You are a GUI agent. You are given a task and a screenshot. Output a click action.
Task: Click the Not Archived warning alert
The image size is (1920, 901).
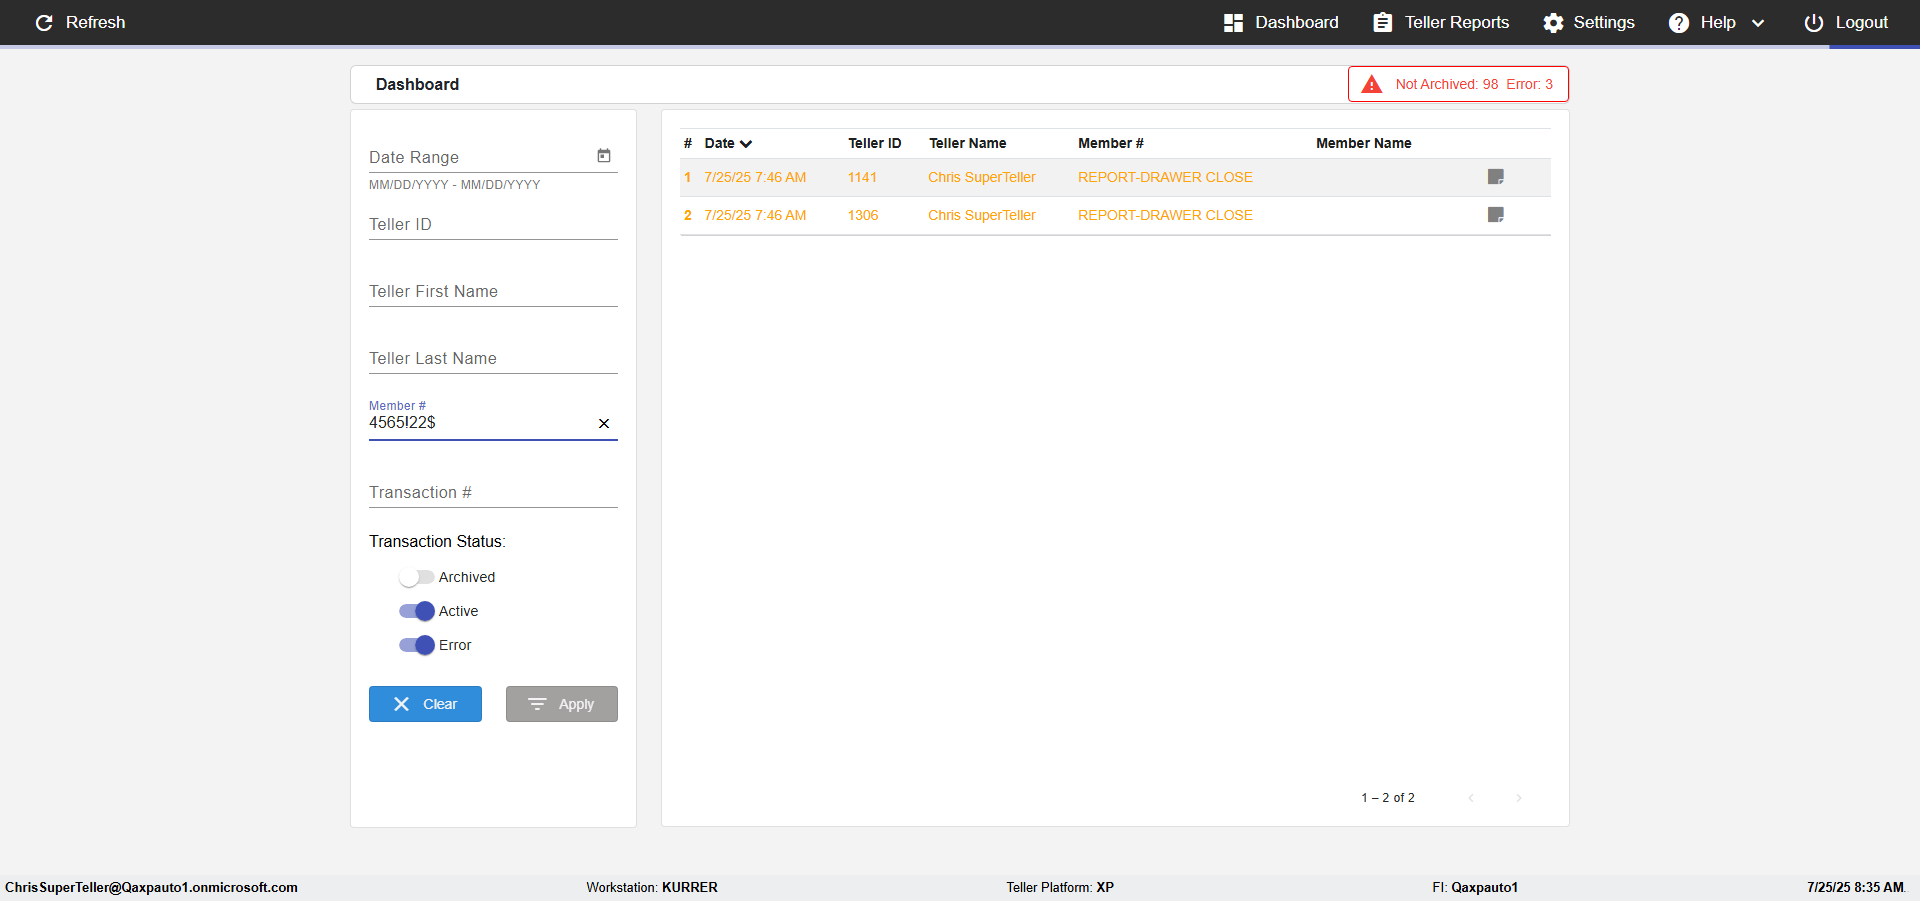pyautogui.click(x=1458, y=84)
